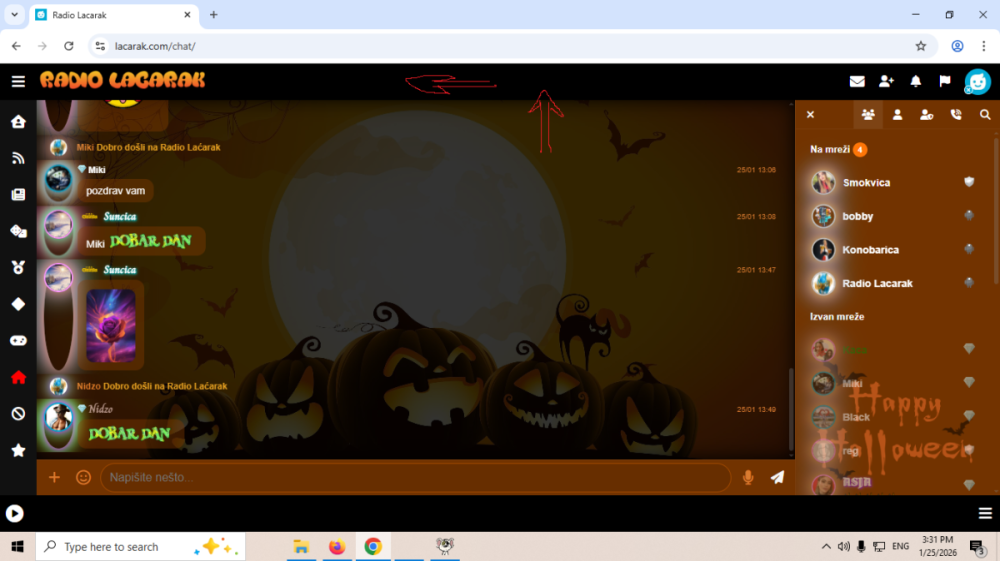
Task: Switch to the online users group tab
Action: 868,115
